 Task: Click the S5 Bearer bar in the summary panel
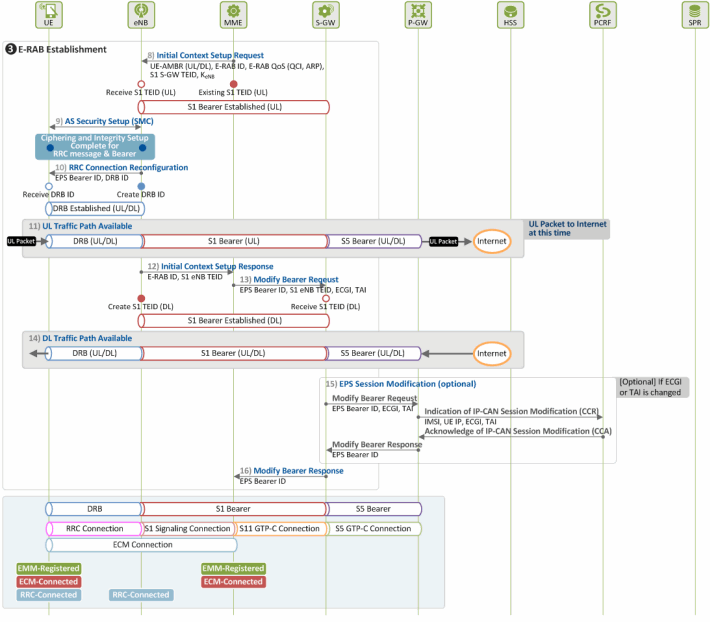[x=374, y=509]
